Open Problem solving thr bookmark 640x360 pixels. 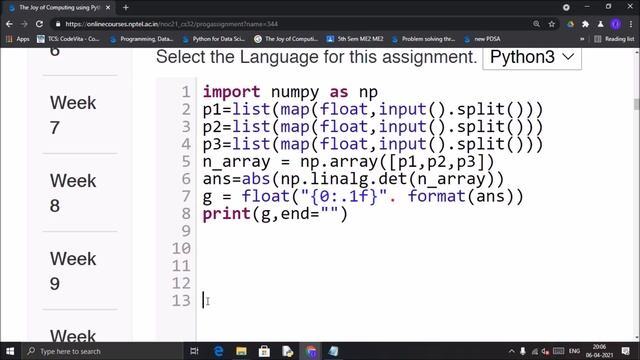423,39
